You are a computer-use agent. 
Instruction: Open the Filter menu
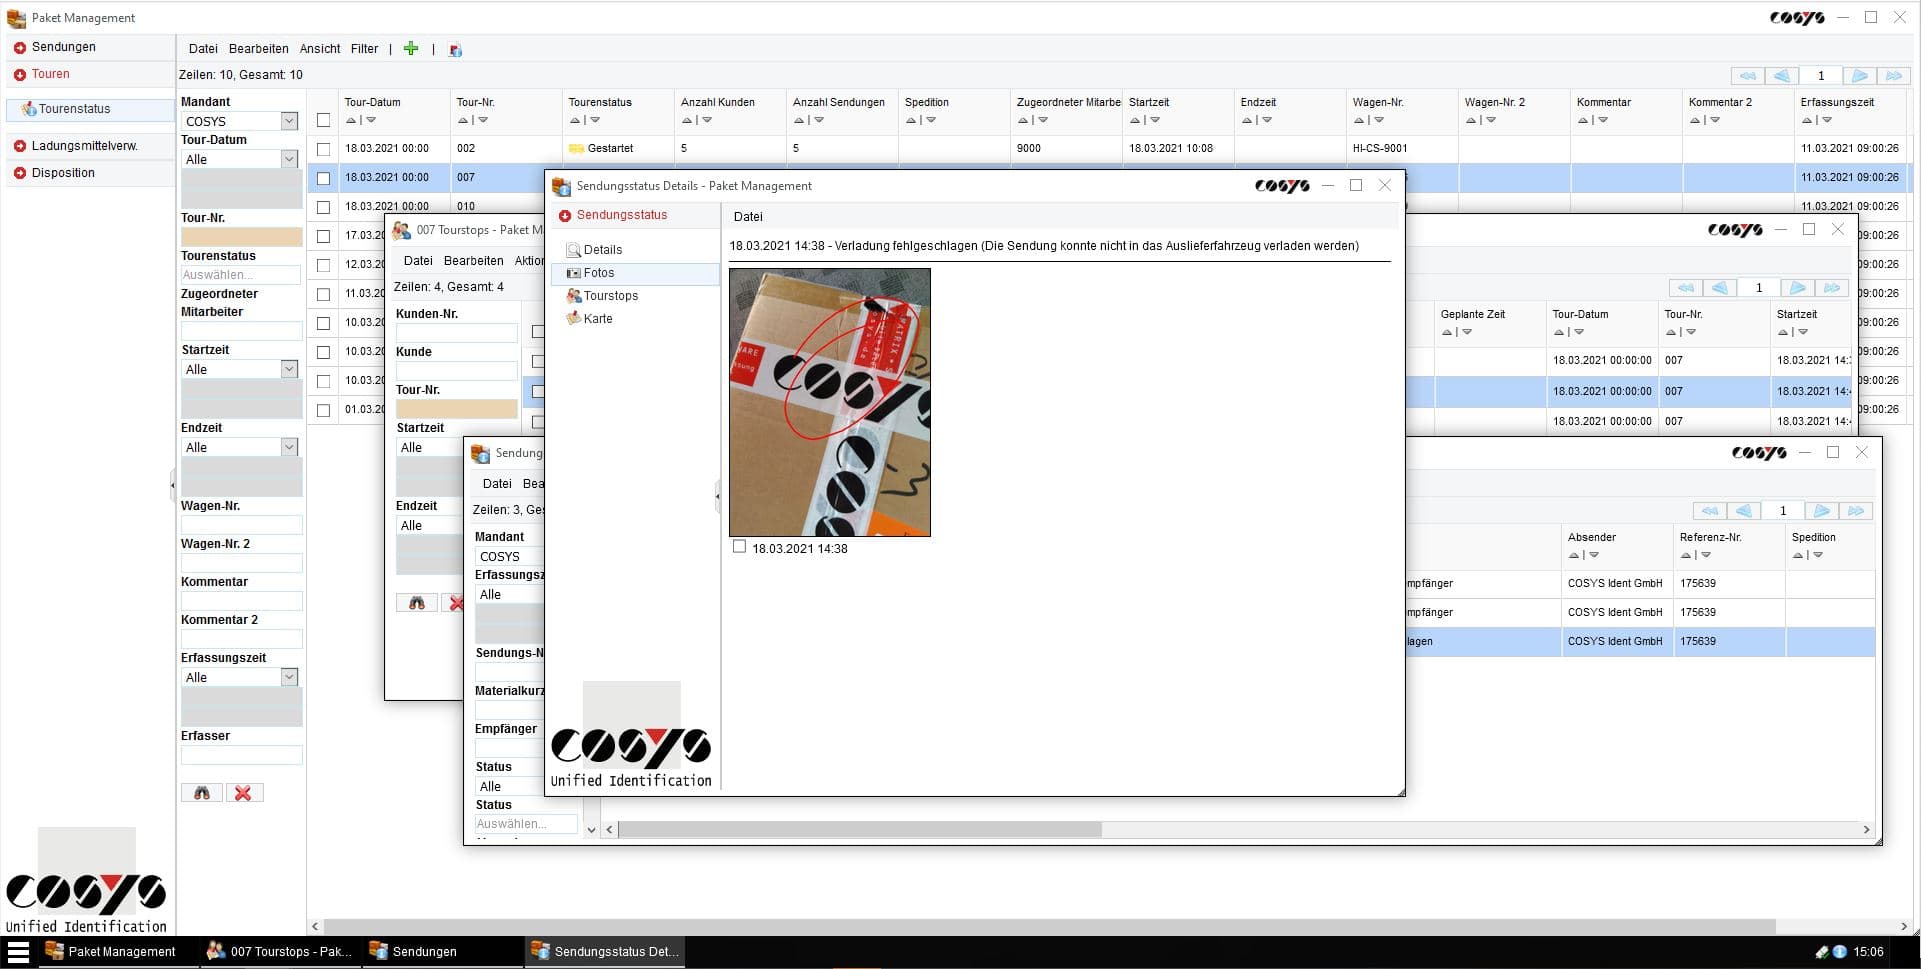point(364,48)
